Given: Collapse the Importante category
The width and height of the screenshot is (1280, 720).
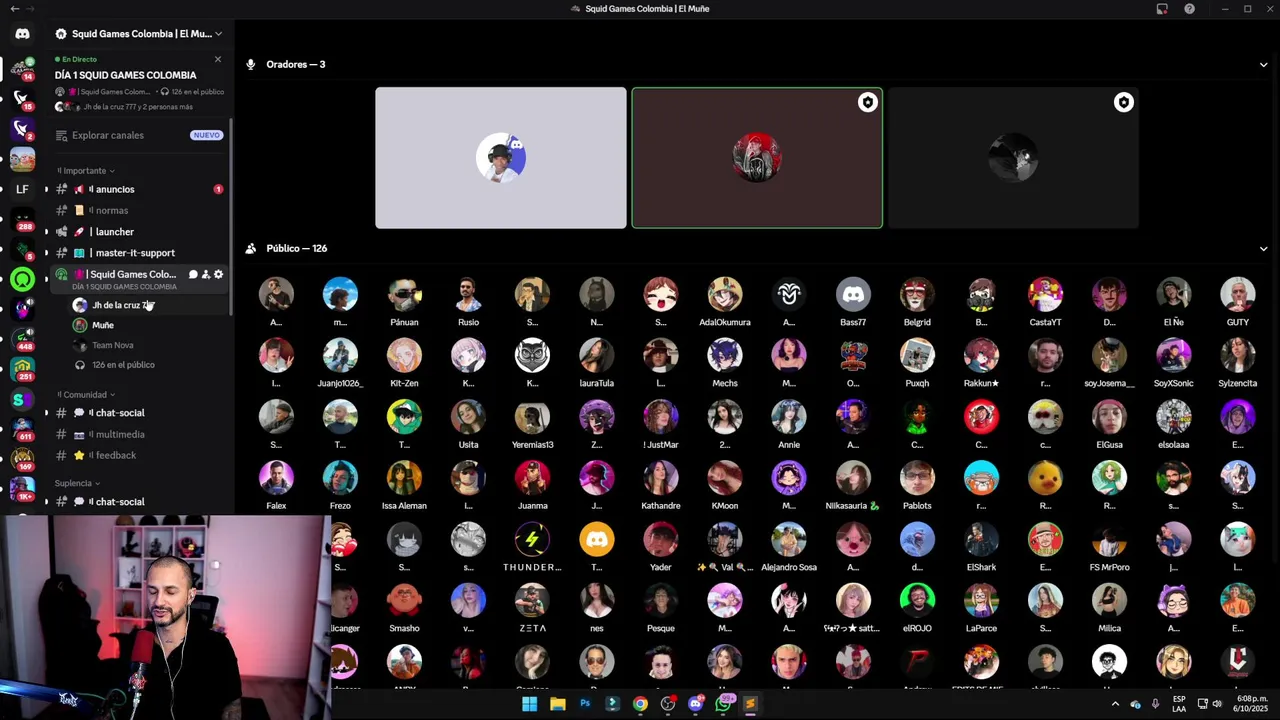Looking at the screenshot, I should click(86, 171).
